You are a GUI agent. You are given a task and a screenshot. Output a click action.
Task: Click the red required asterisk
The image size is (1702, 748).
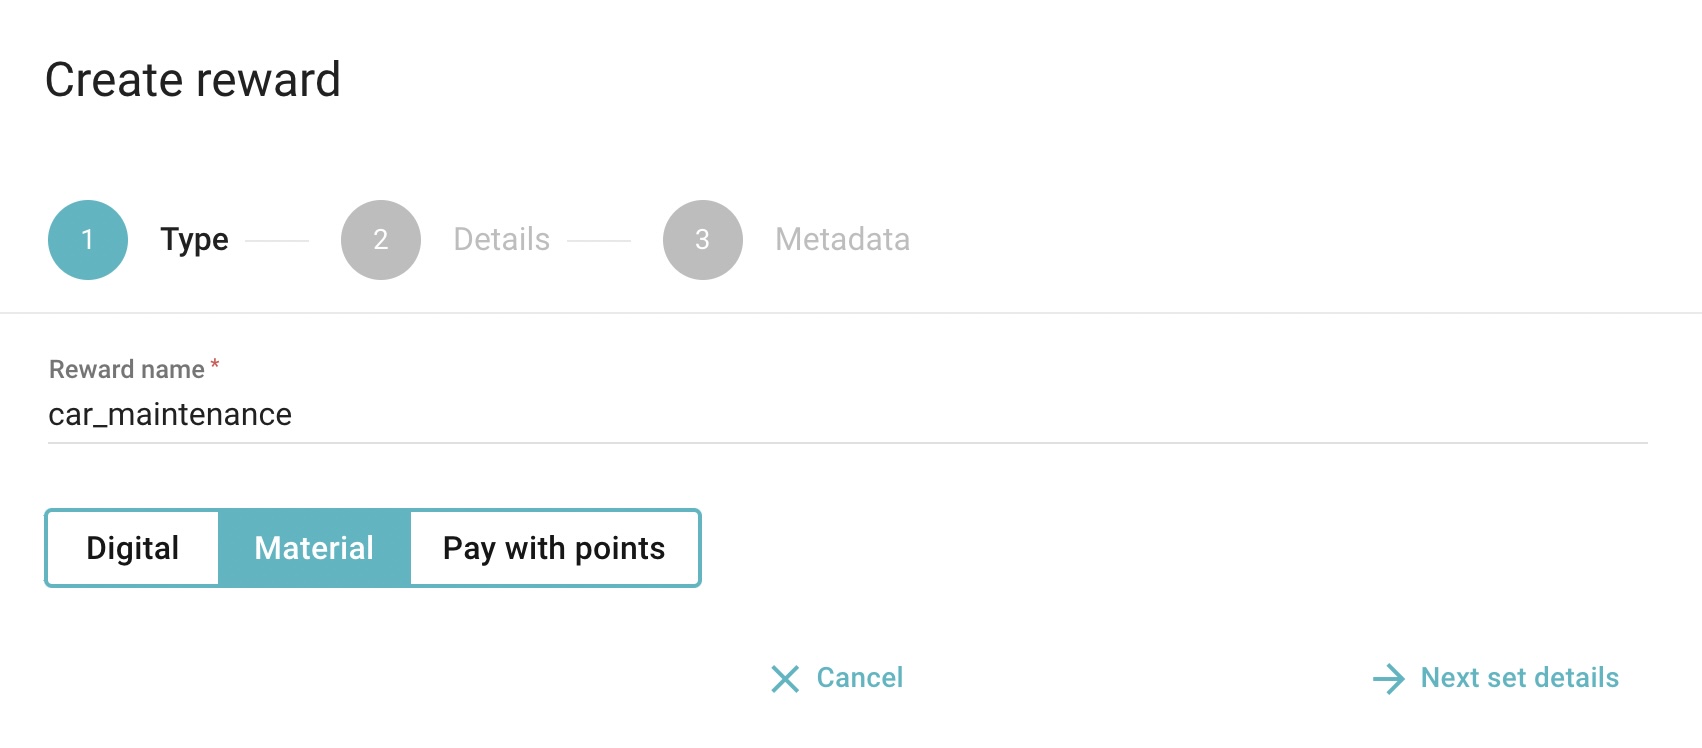(215, 366)
